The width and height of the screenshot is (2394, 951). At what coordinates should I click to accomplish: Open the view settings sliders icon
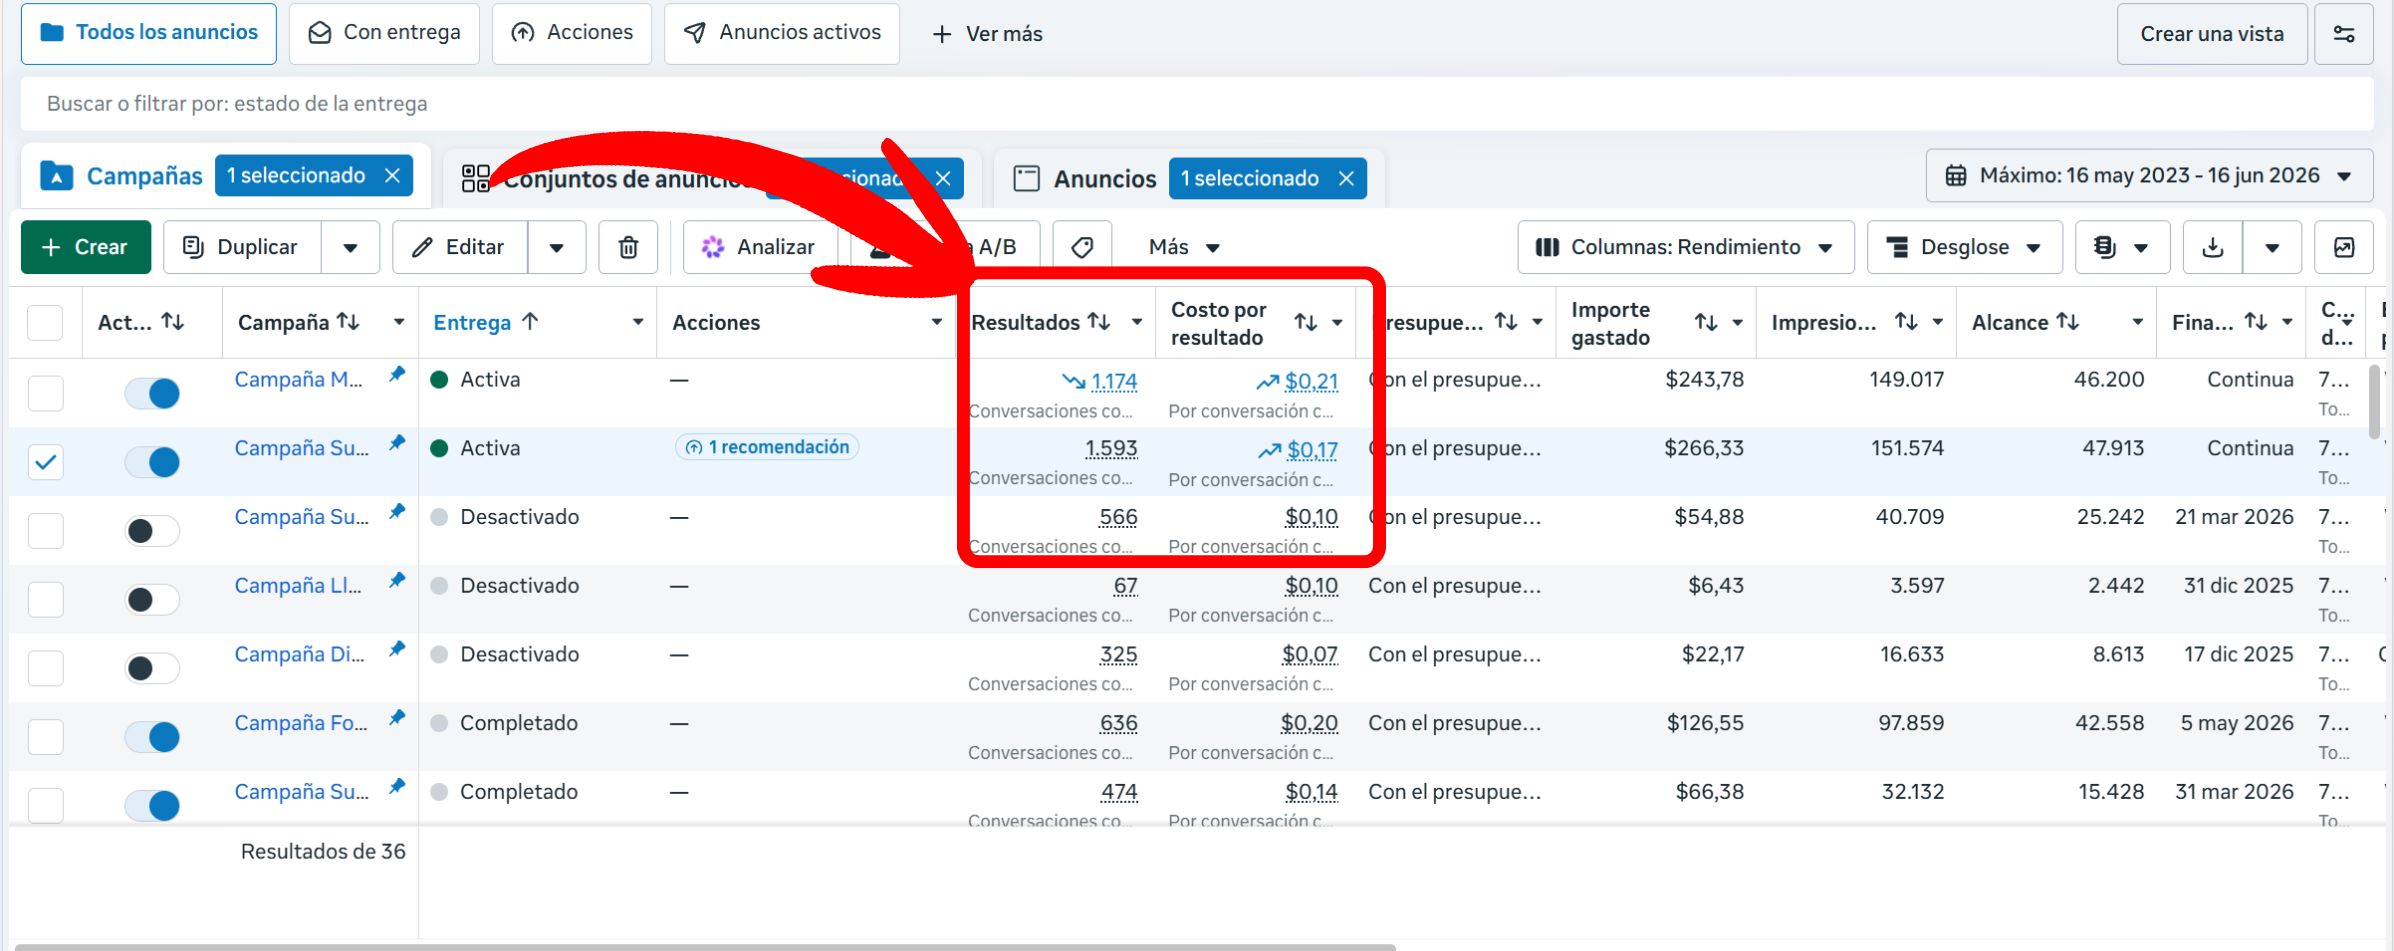pyautogui.click(x=2343, y=34)
